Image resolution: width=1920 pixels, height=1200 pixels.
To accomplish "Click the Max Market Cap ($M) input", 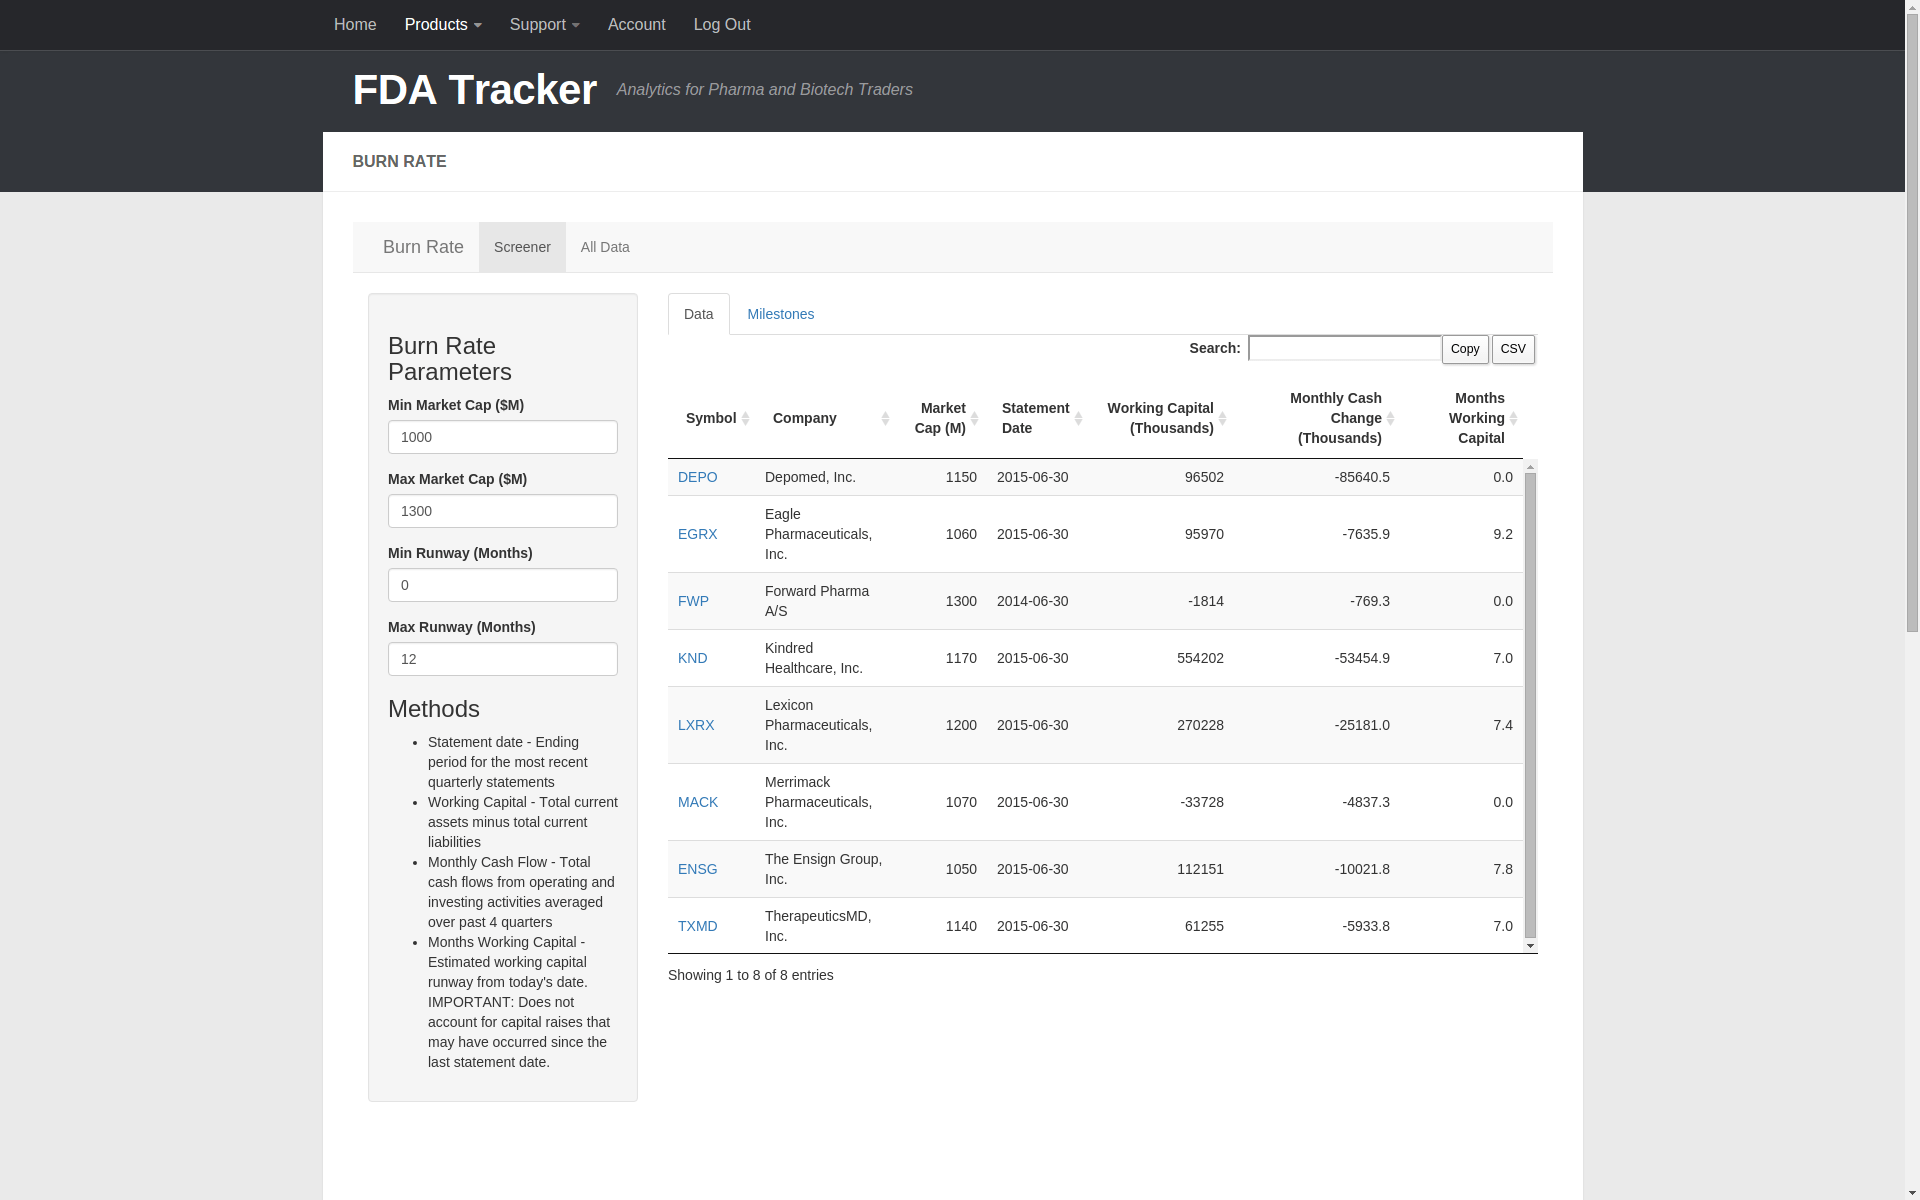I will tap(502, 511).
